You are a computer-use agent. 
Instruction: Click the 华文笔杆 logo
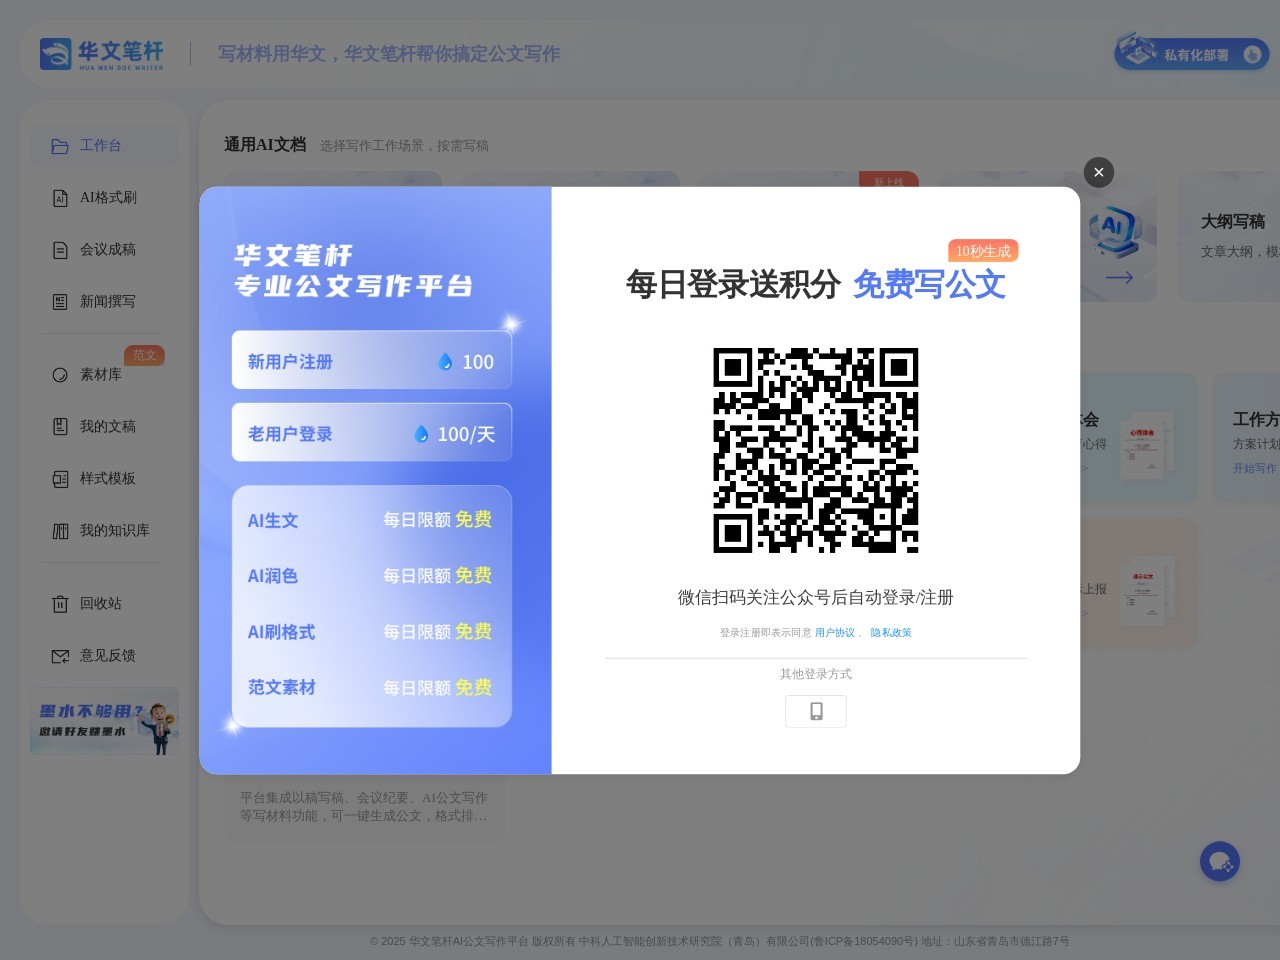tap(101, 54)
